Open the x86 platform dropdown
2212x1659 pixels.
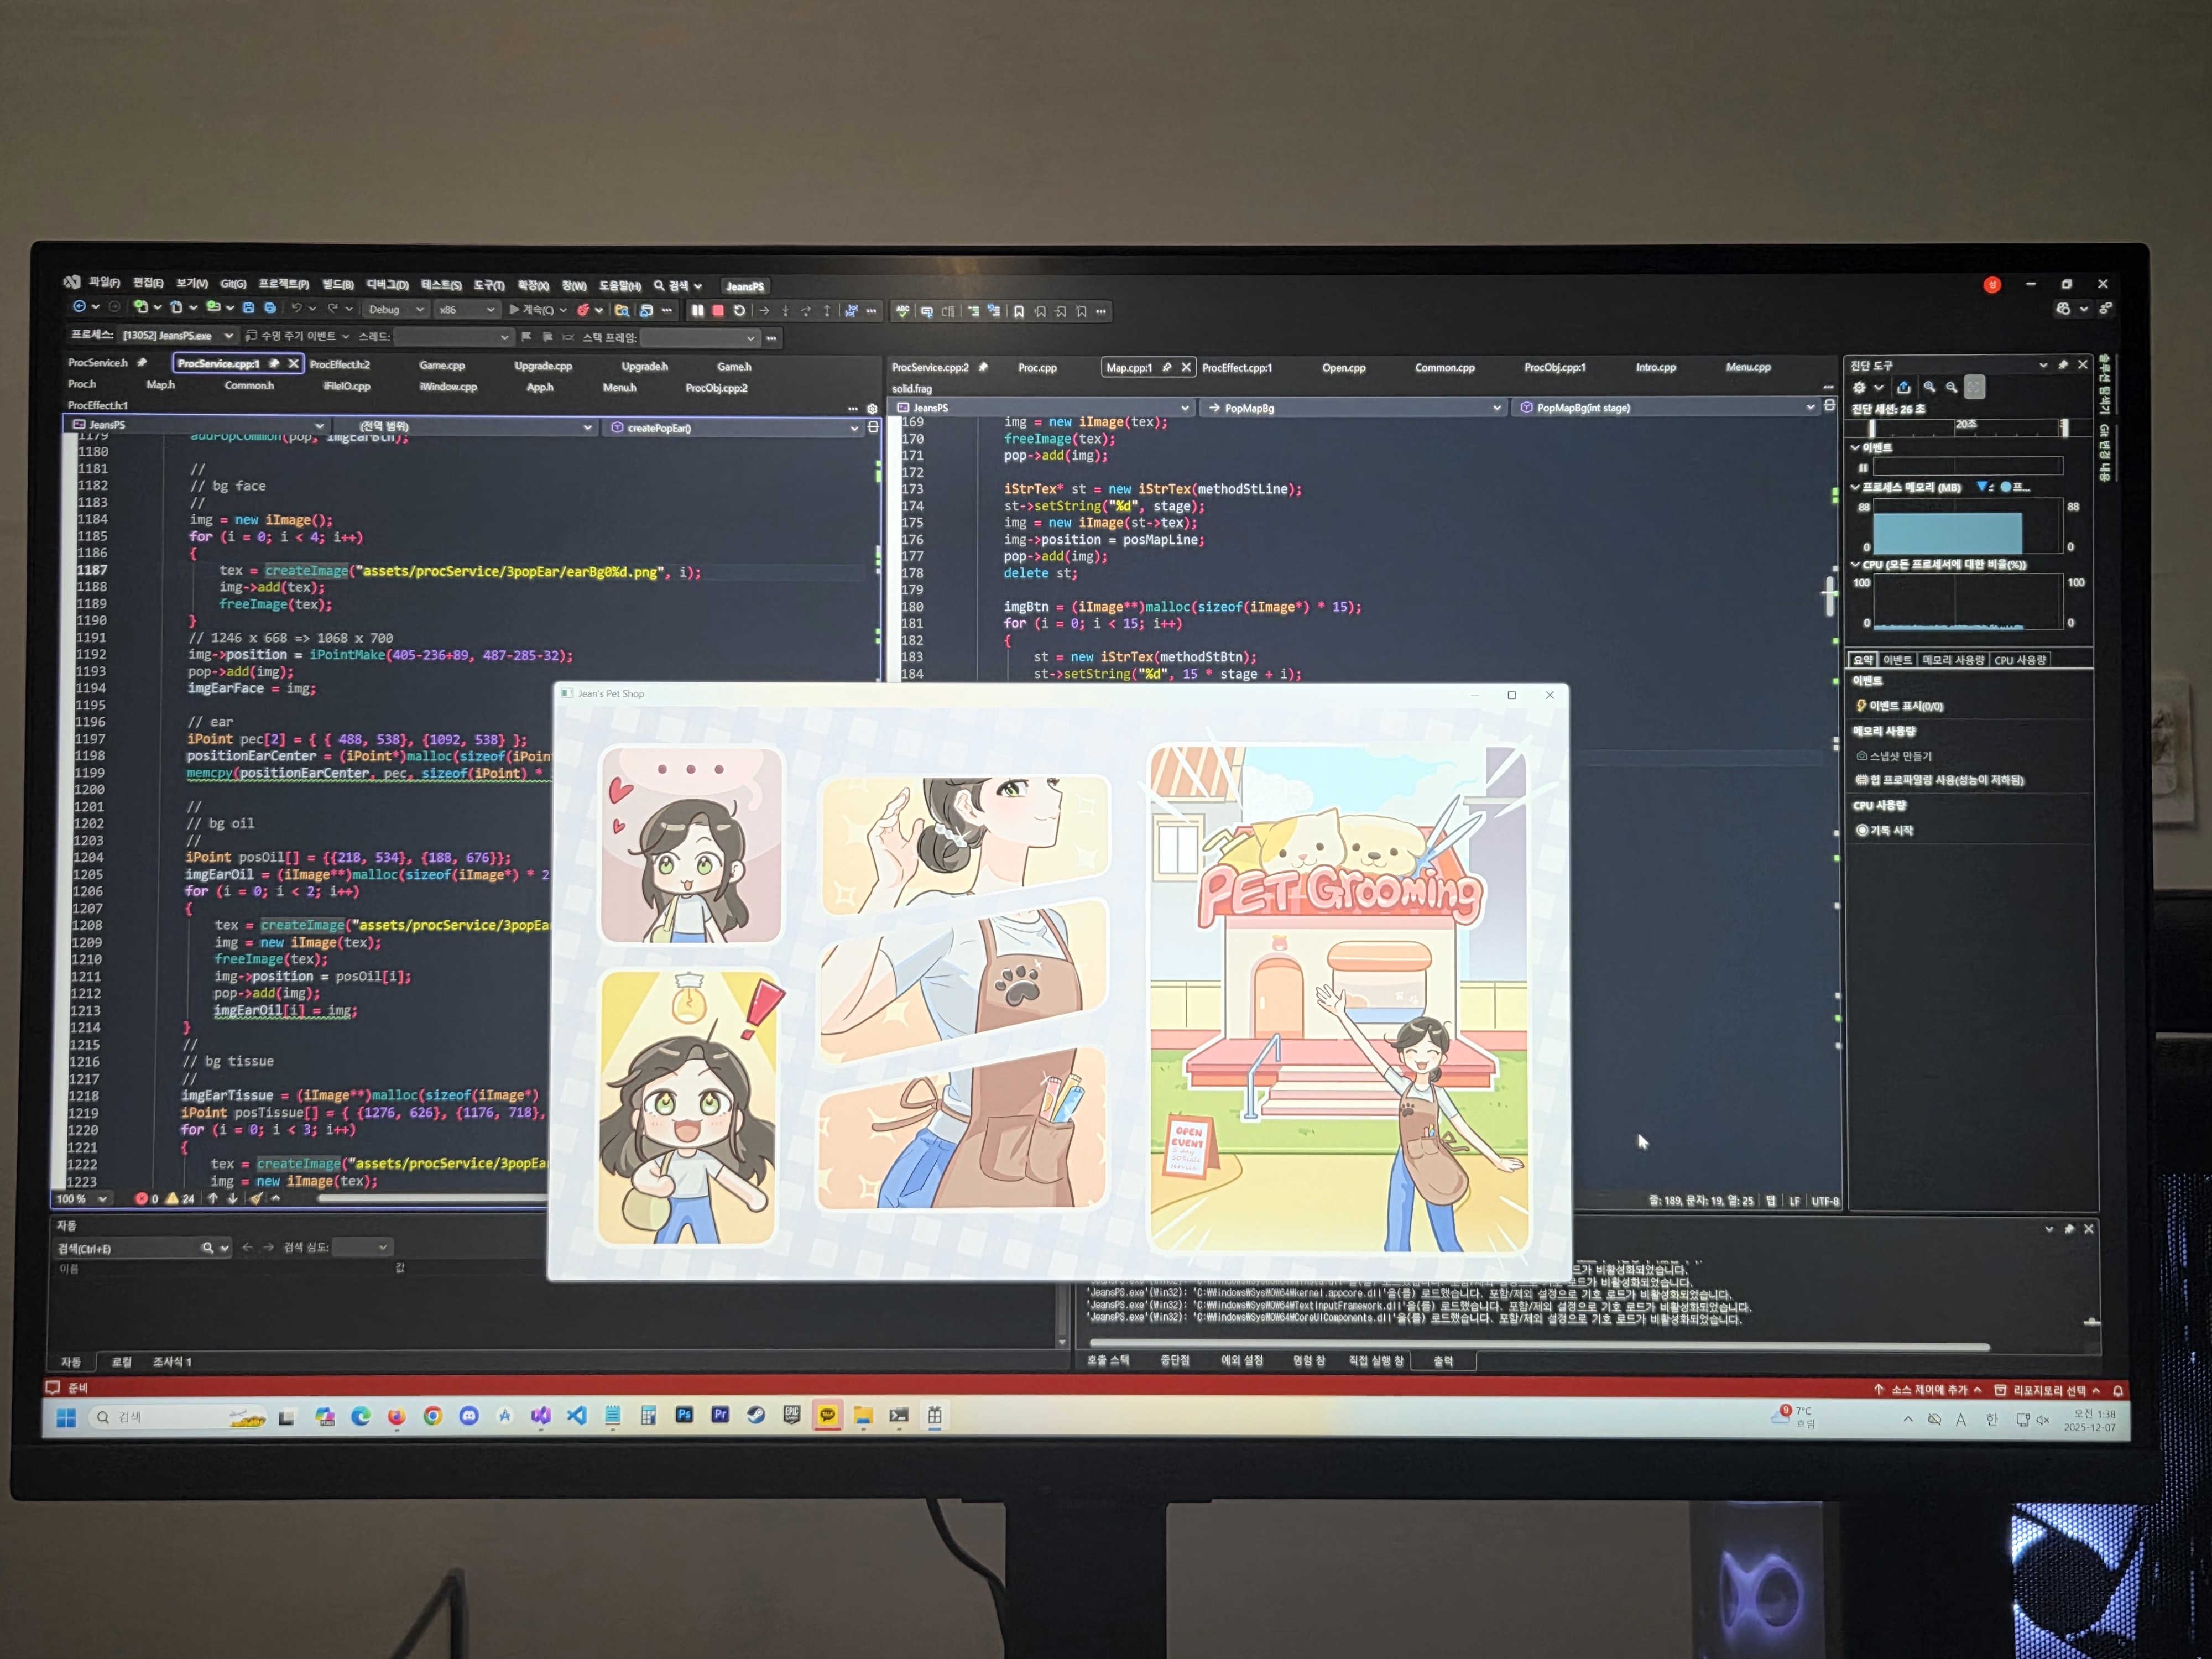(468, 310)
